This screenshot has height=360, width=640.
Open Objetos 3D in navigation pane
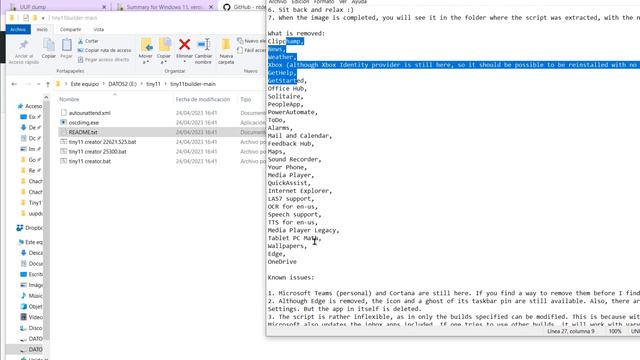(32, 307)
